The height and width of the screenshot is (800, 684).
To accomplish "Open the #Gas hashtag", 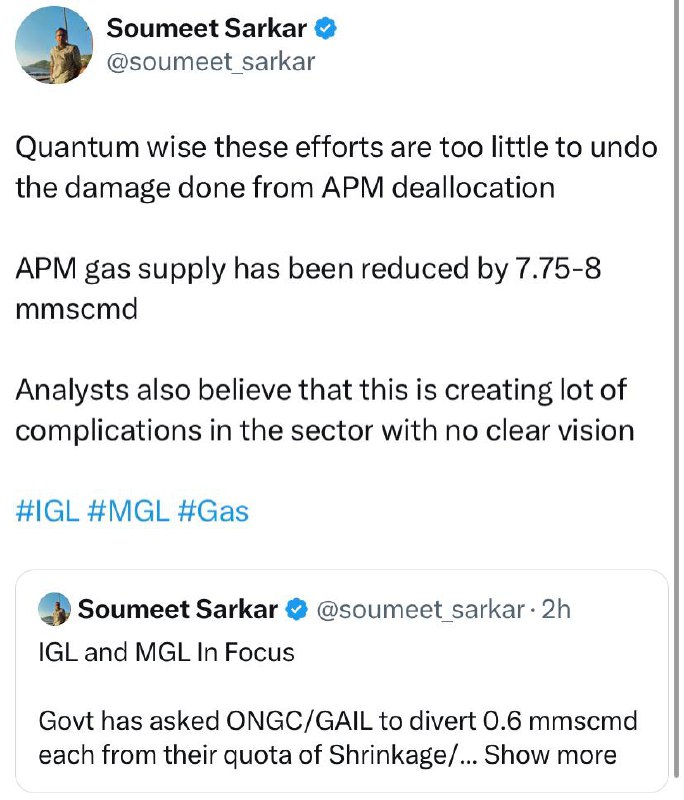I will point(213,511).
